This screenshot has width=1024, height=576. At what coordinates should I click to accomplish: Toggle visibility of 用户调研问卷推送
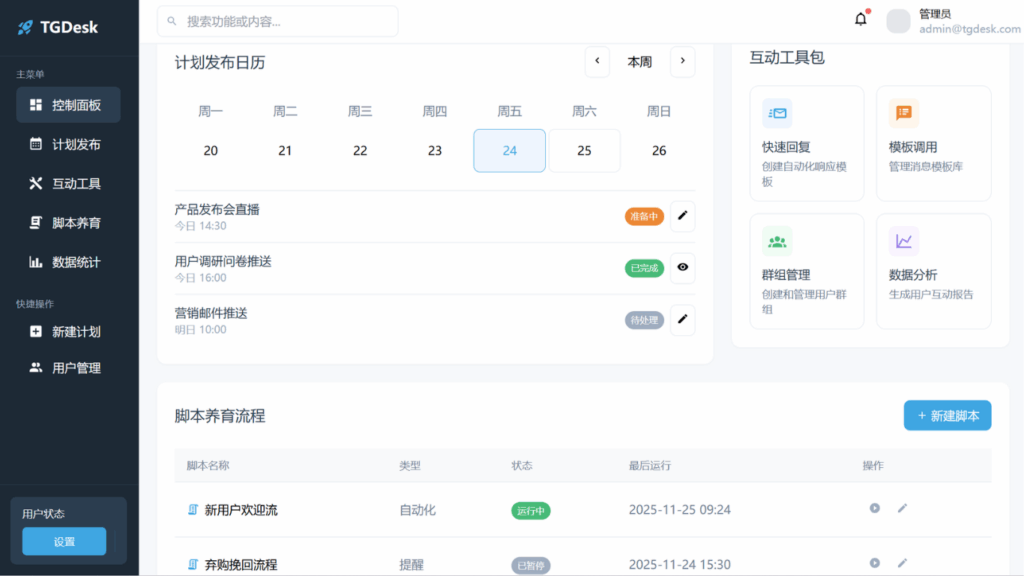pyautogui.click(x=683, y=267)
